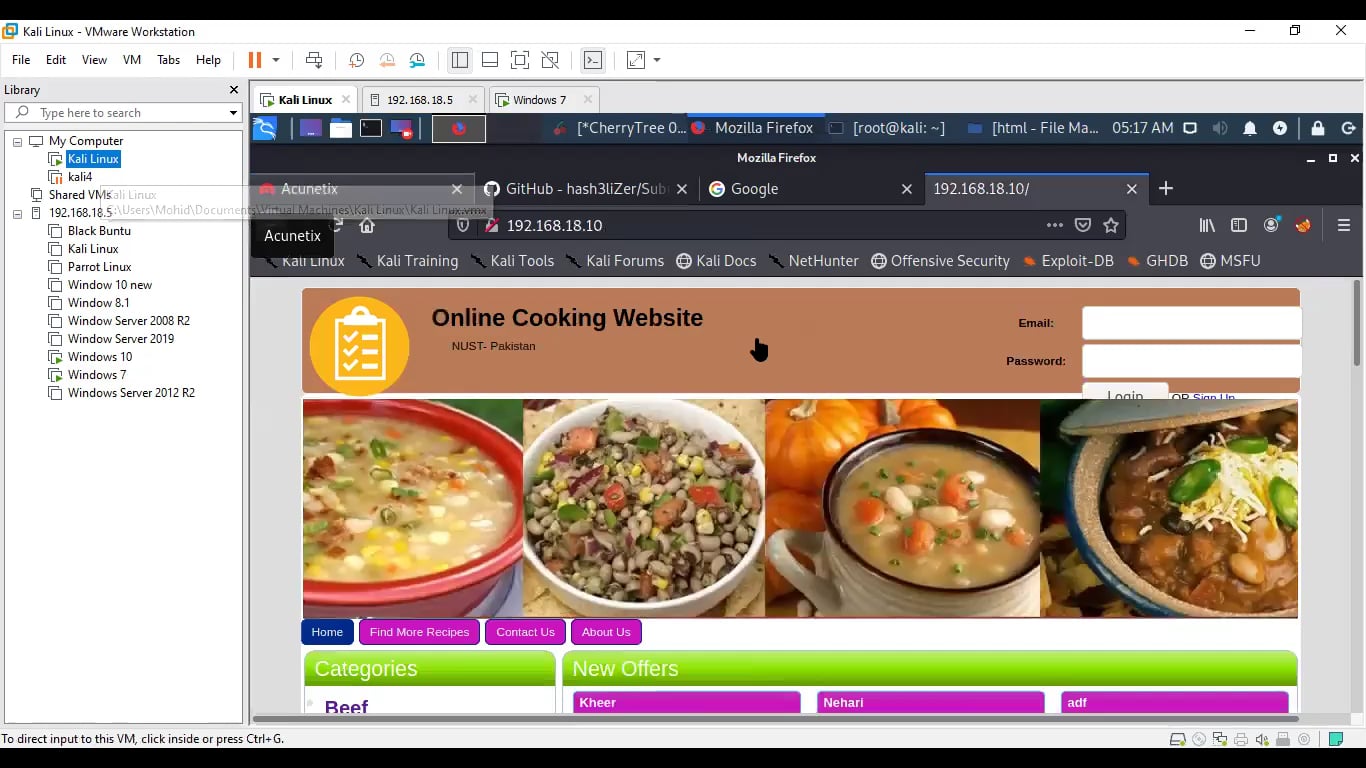Open the Find More Recipes page
The image size is (1366, 768).
tap(419, 632)
